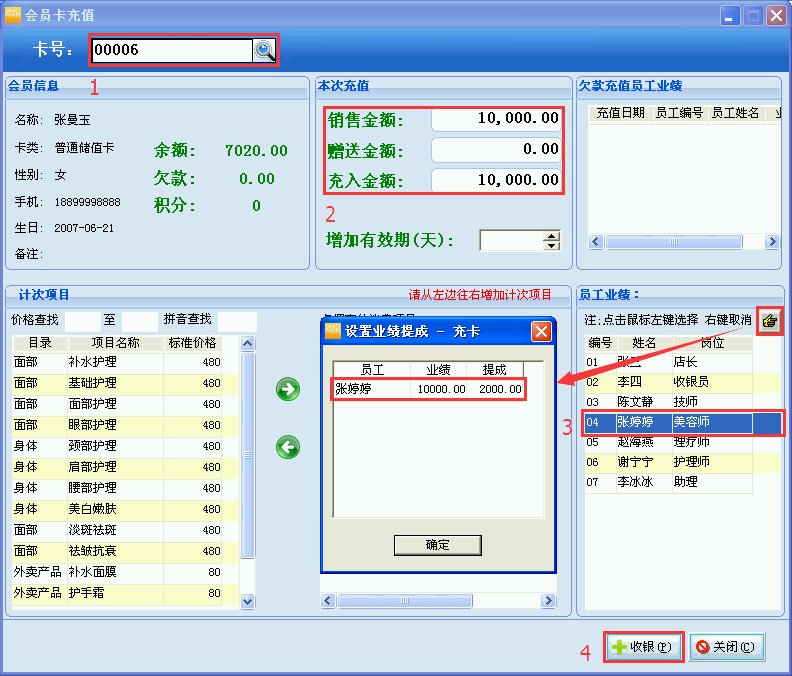
Task: Click the 目录 column header
Action: (x=40, y=343)
